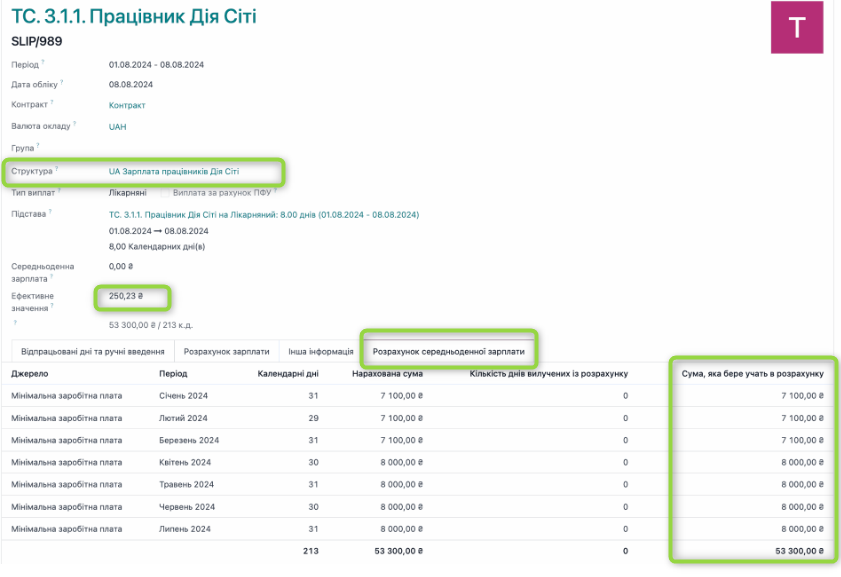
Task: Click the help icon beside Тип виплат
Action: click(57, 190)
